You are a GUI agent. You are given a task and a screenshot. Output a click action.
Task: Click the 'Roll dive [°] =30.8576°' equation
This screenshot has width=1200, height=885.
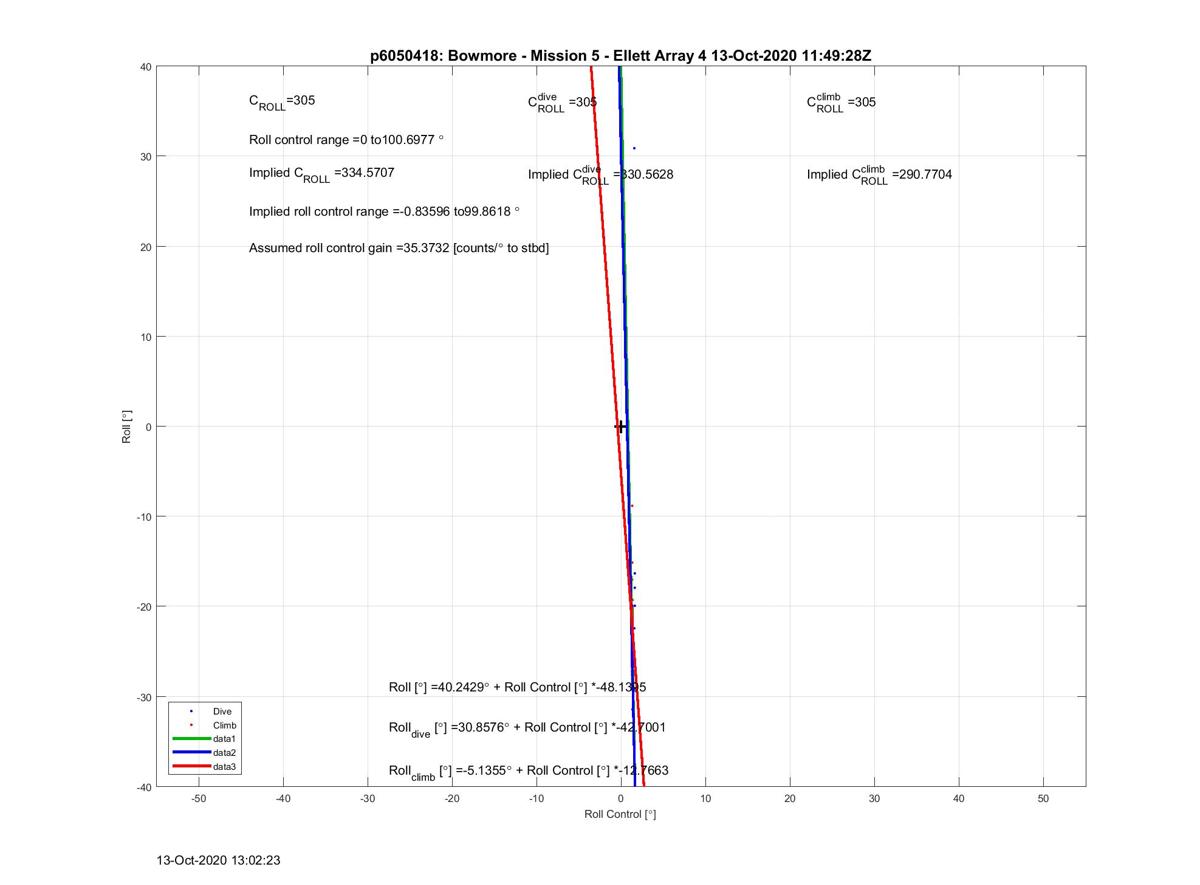pyautogui.click(x=527, y=729)
